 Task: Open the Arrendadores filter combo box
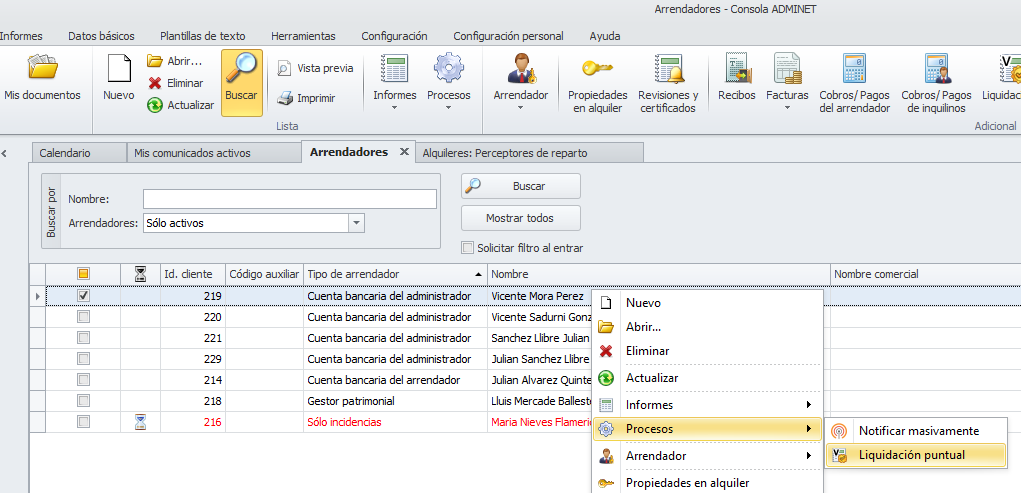356,223
